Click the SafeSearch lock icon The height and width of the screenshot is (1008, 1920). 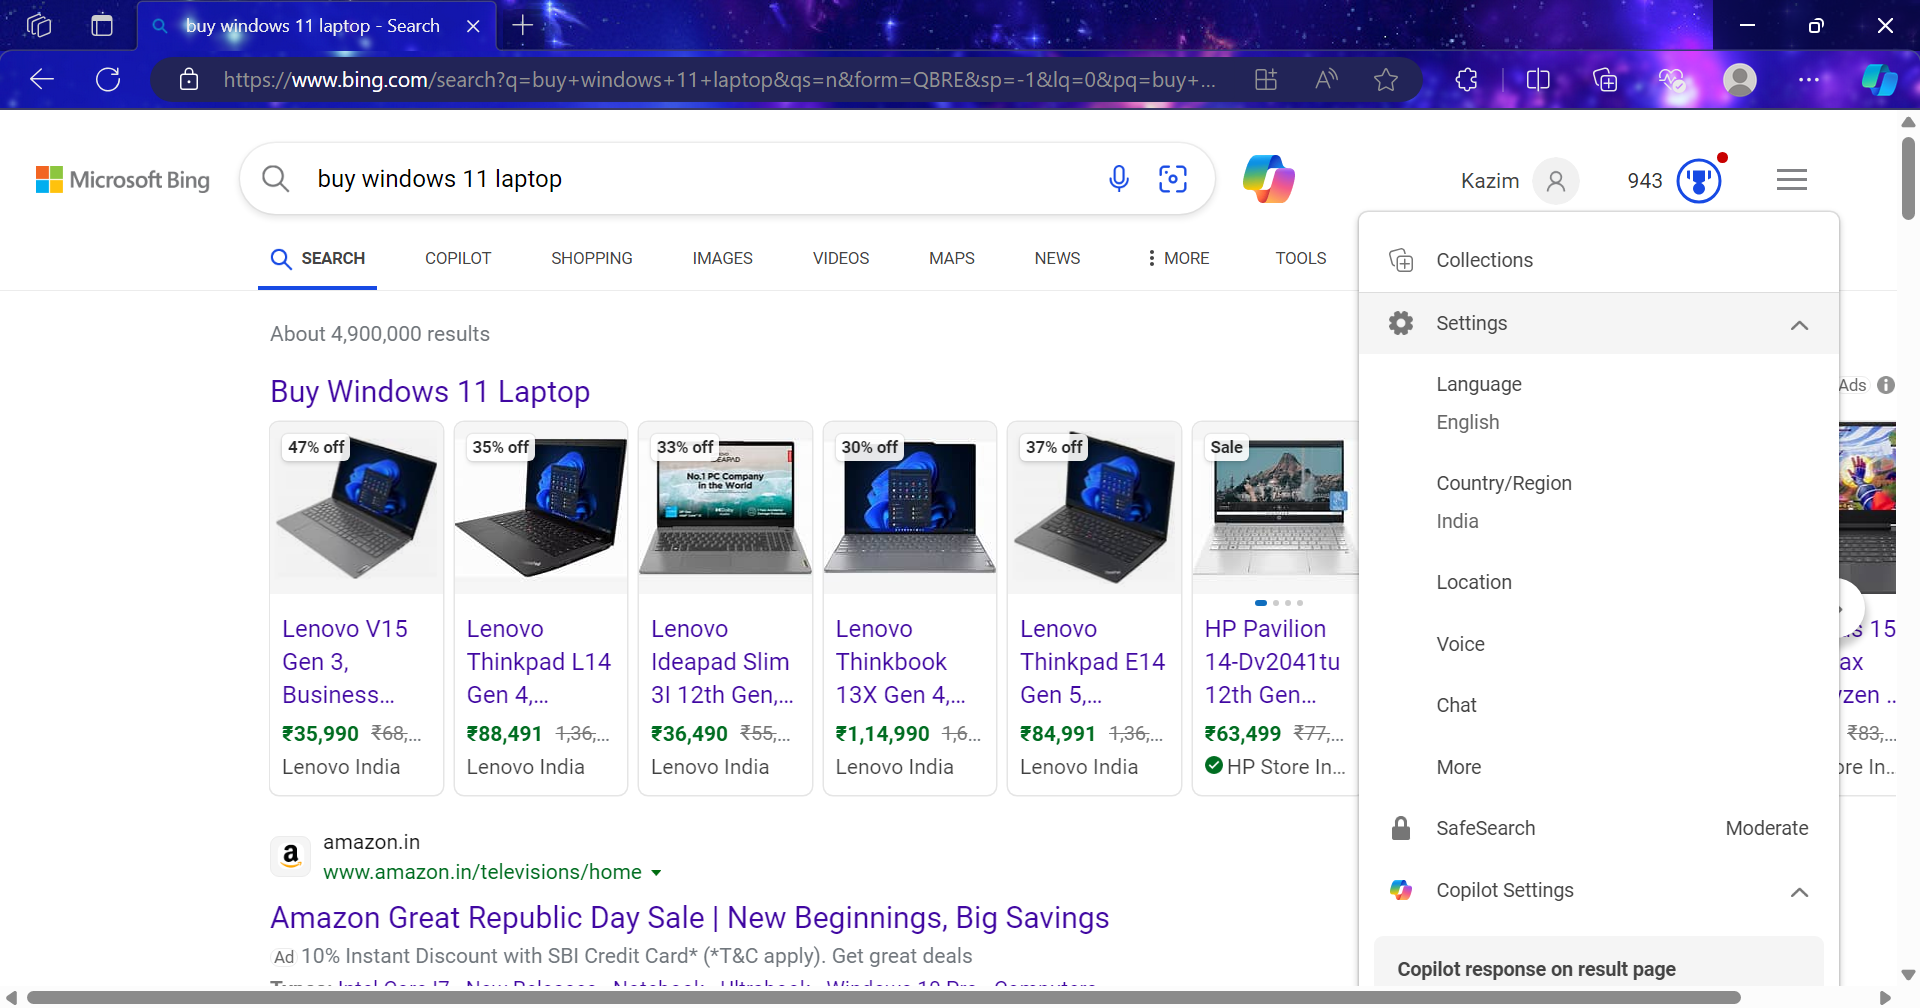pyautogui.click(x=1401, y=828)
